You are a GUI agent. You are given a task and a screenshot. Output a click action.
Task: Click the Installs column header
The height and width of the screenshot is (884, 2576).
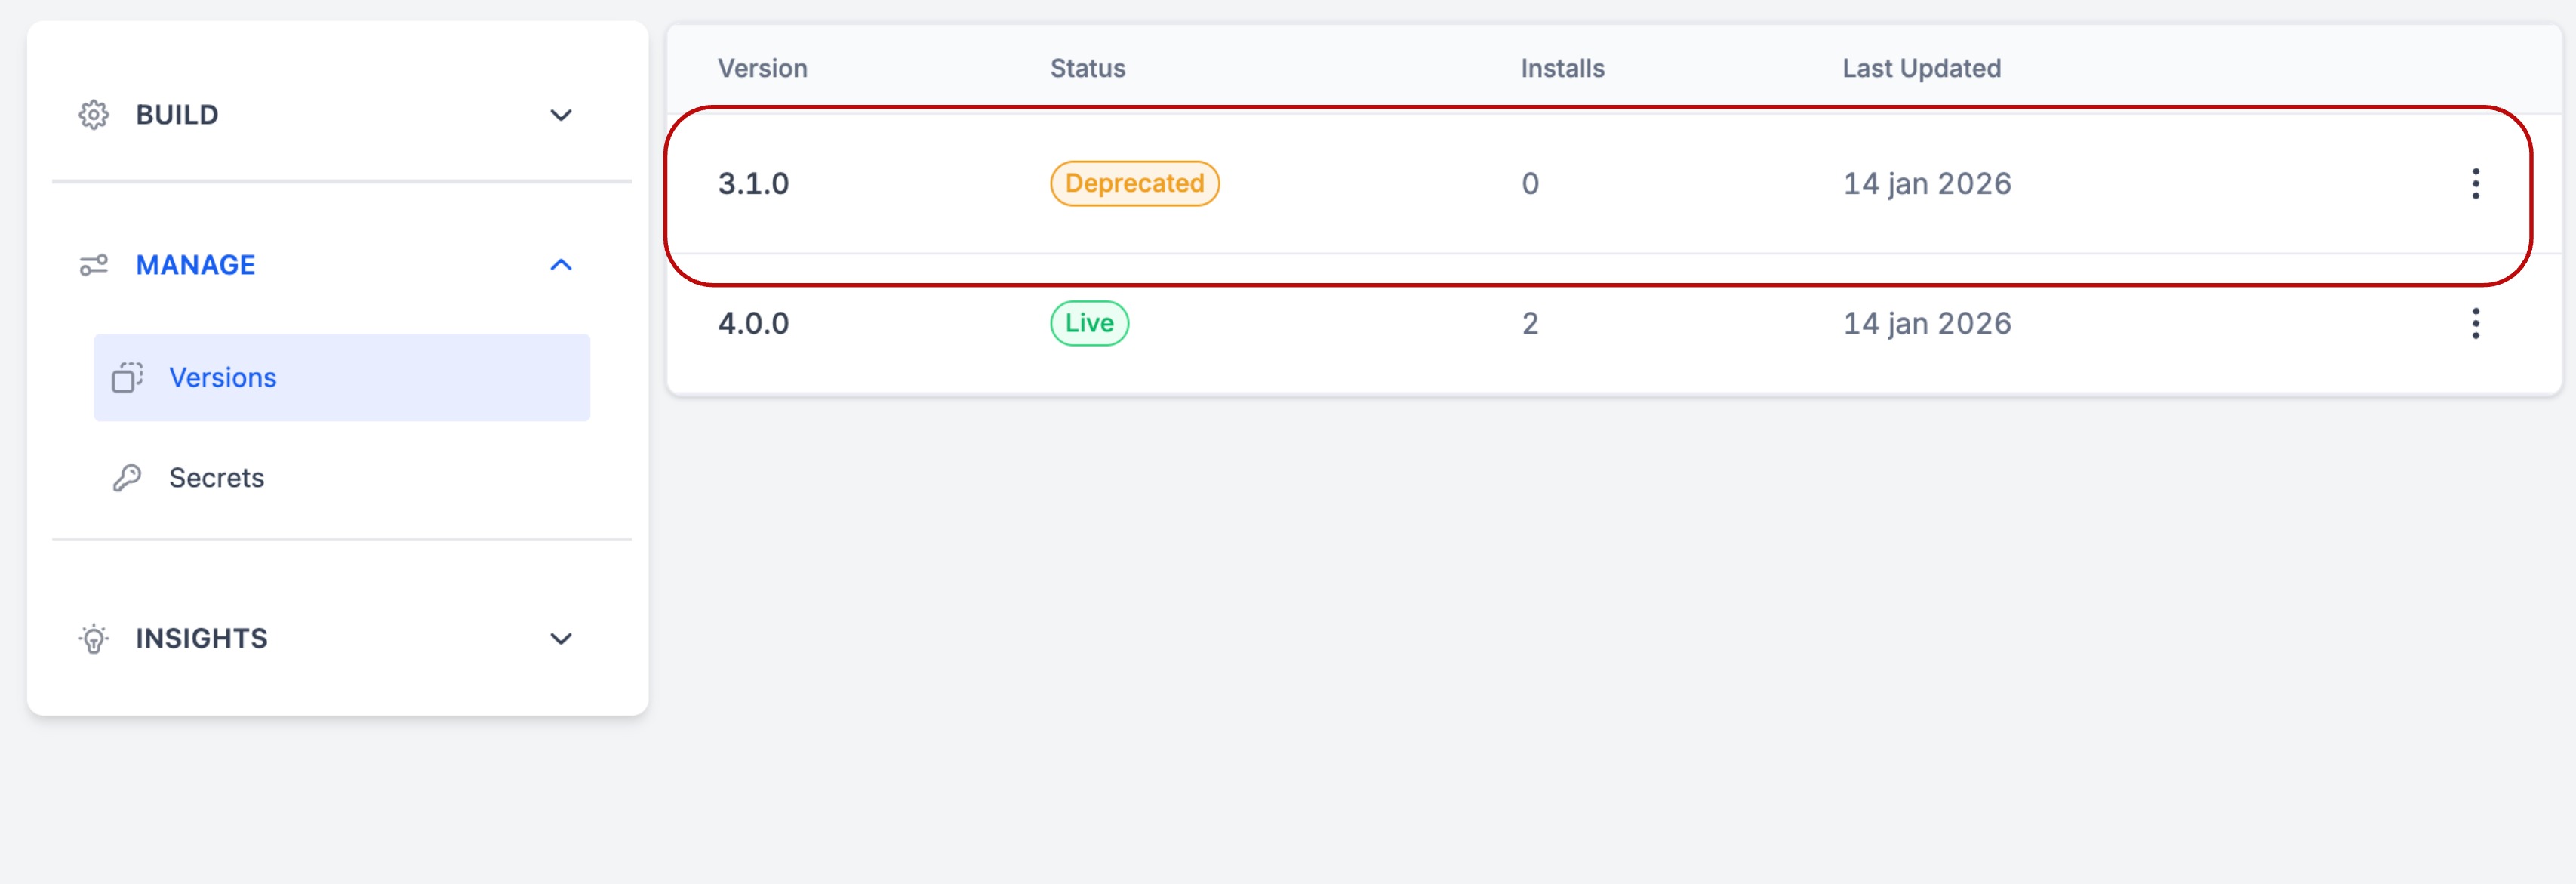1562,69
